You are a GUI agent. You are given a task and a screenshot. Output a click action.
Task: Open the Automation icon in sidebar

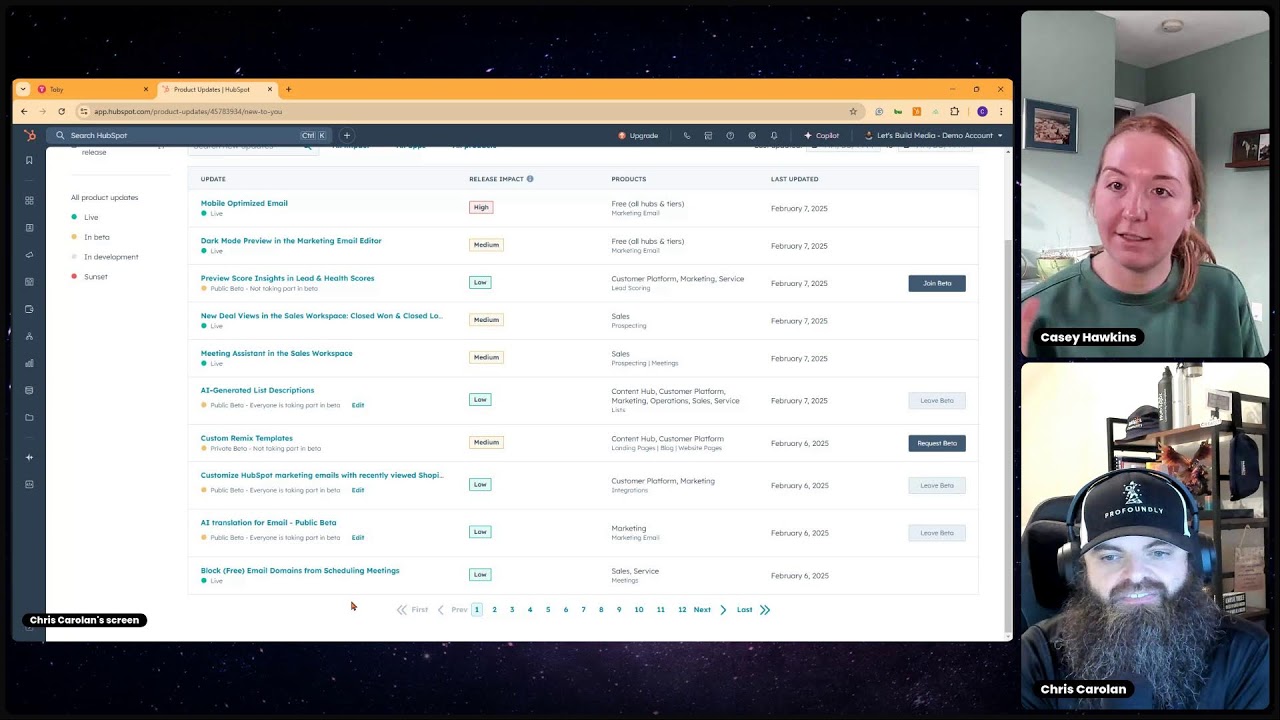tap(29, 336)
